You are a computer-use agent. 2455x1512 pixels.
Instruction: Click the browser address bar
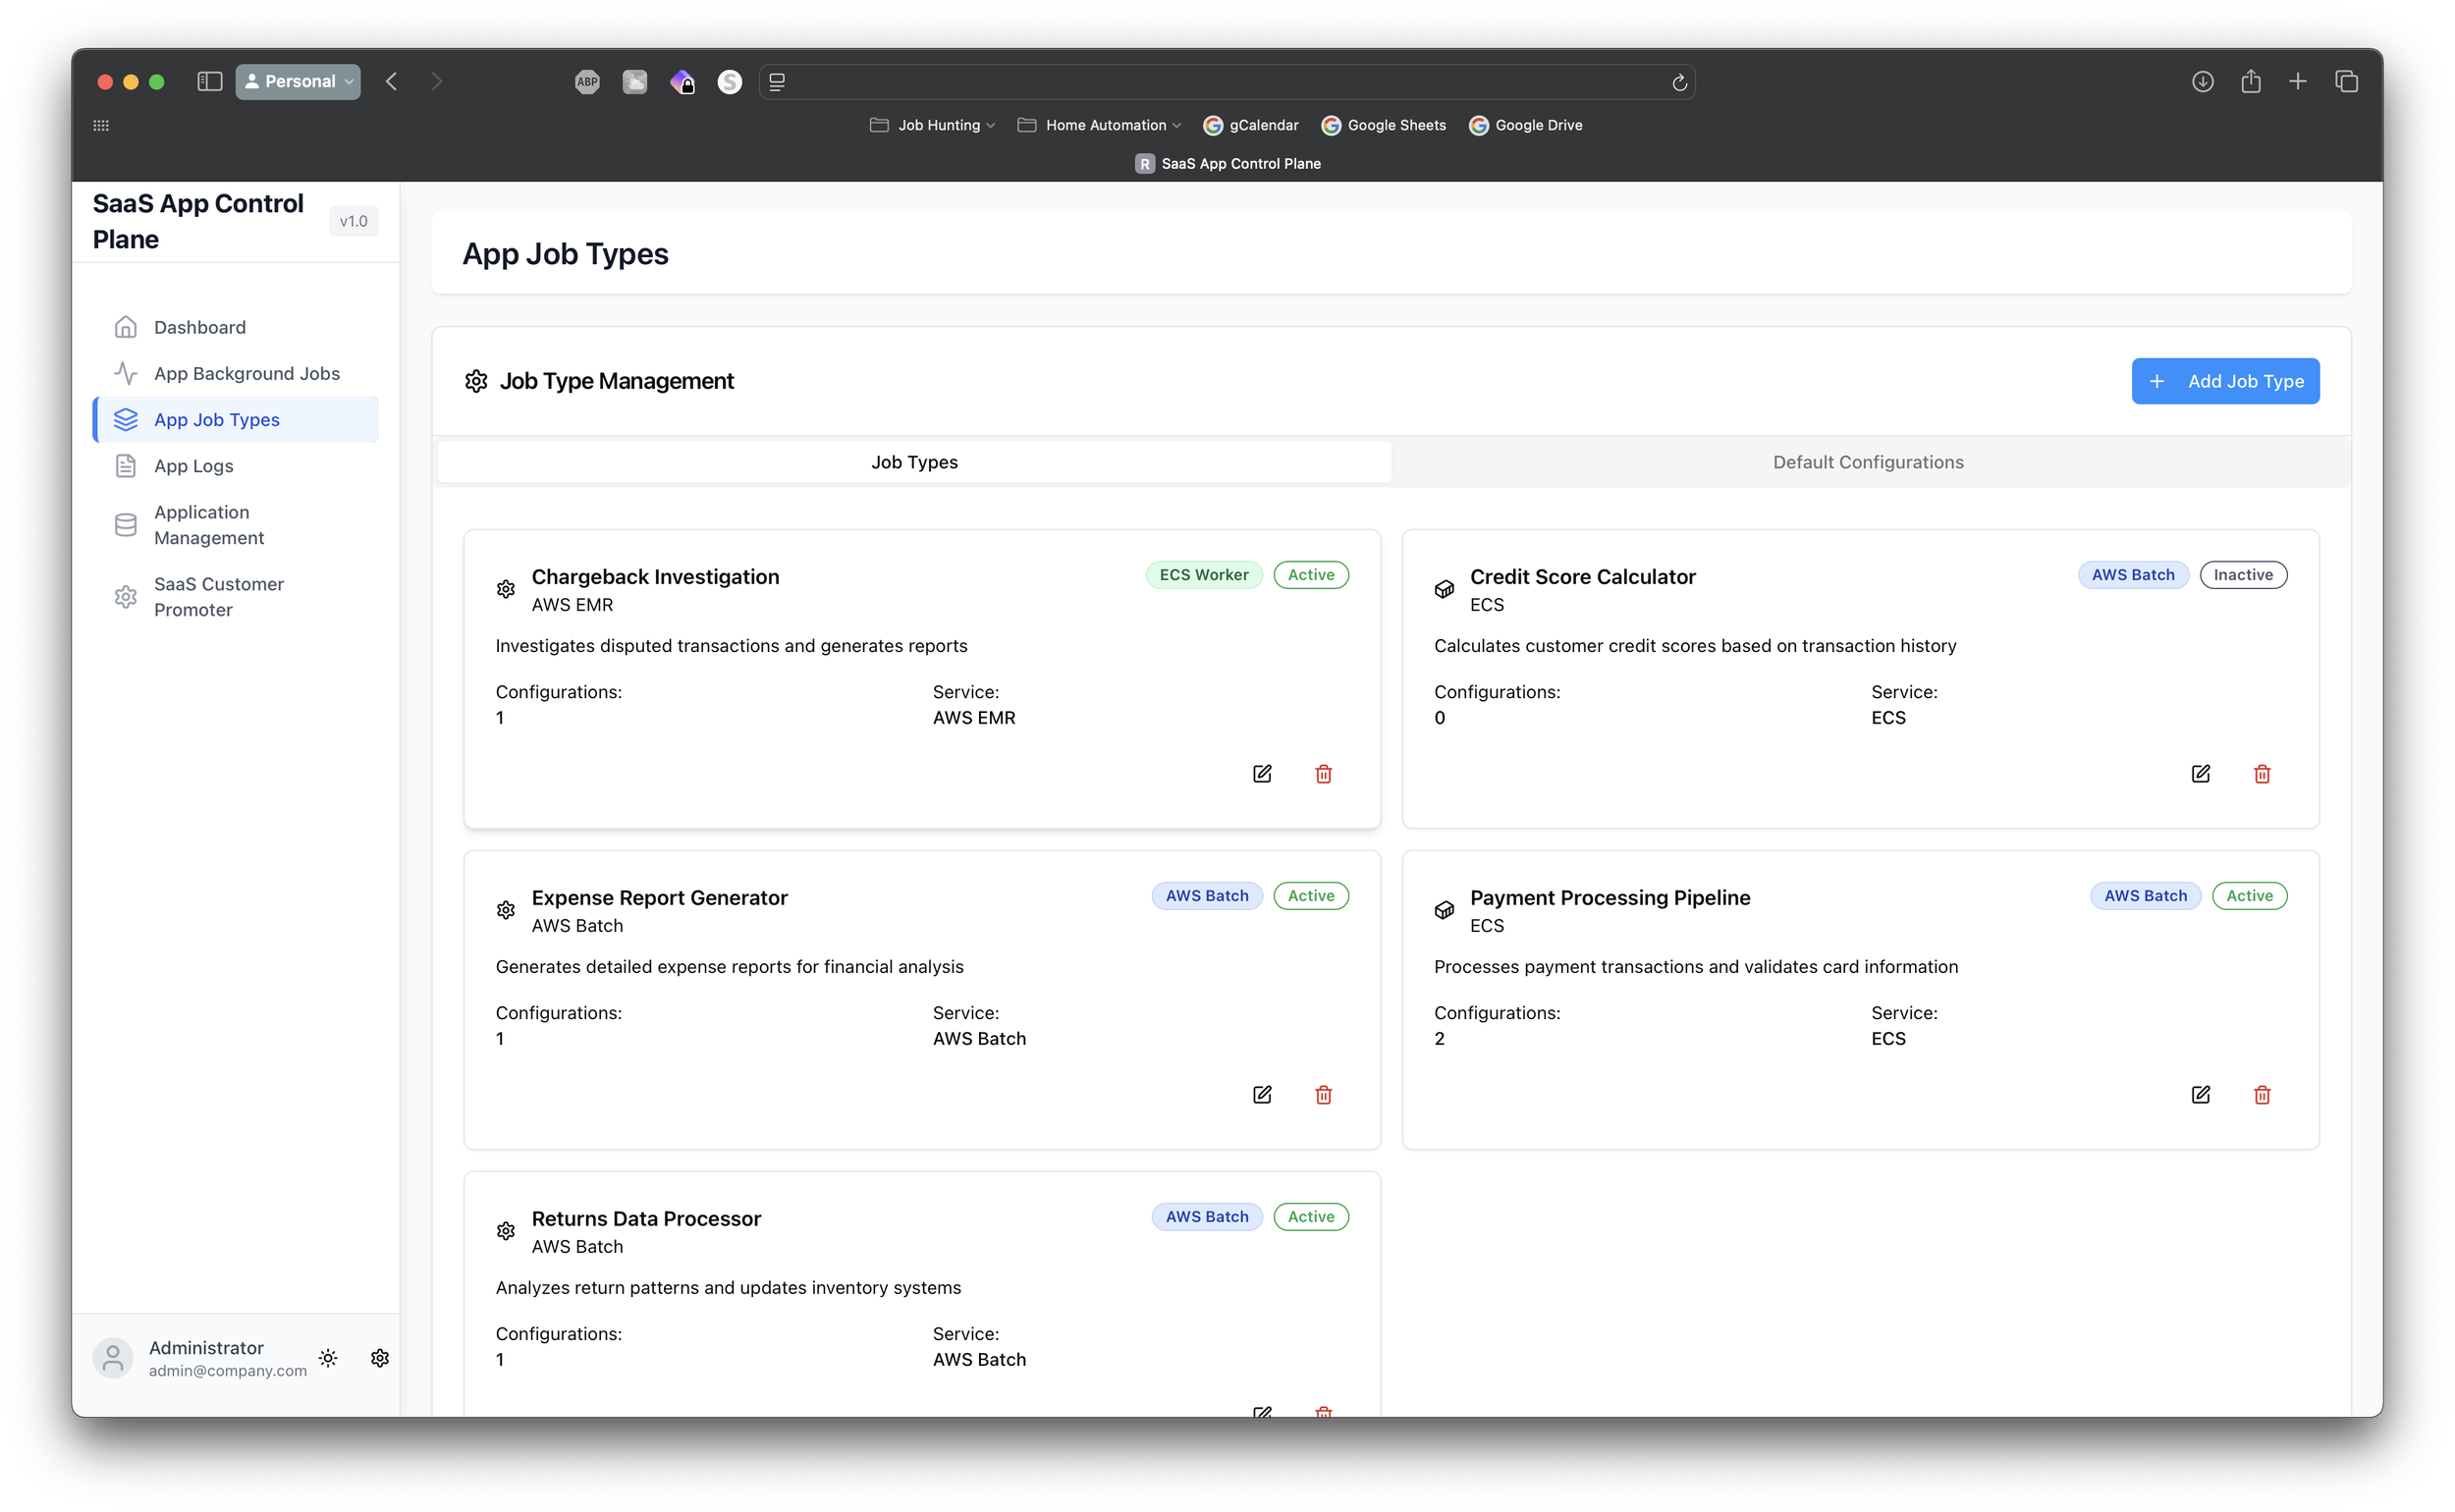(x=1226, y=82)
